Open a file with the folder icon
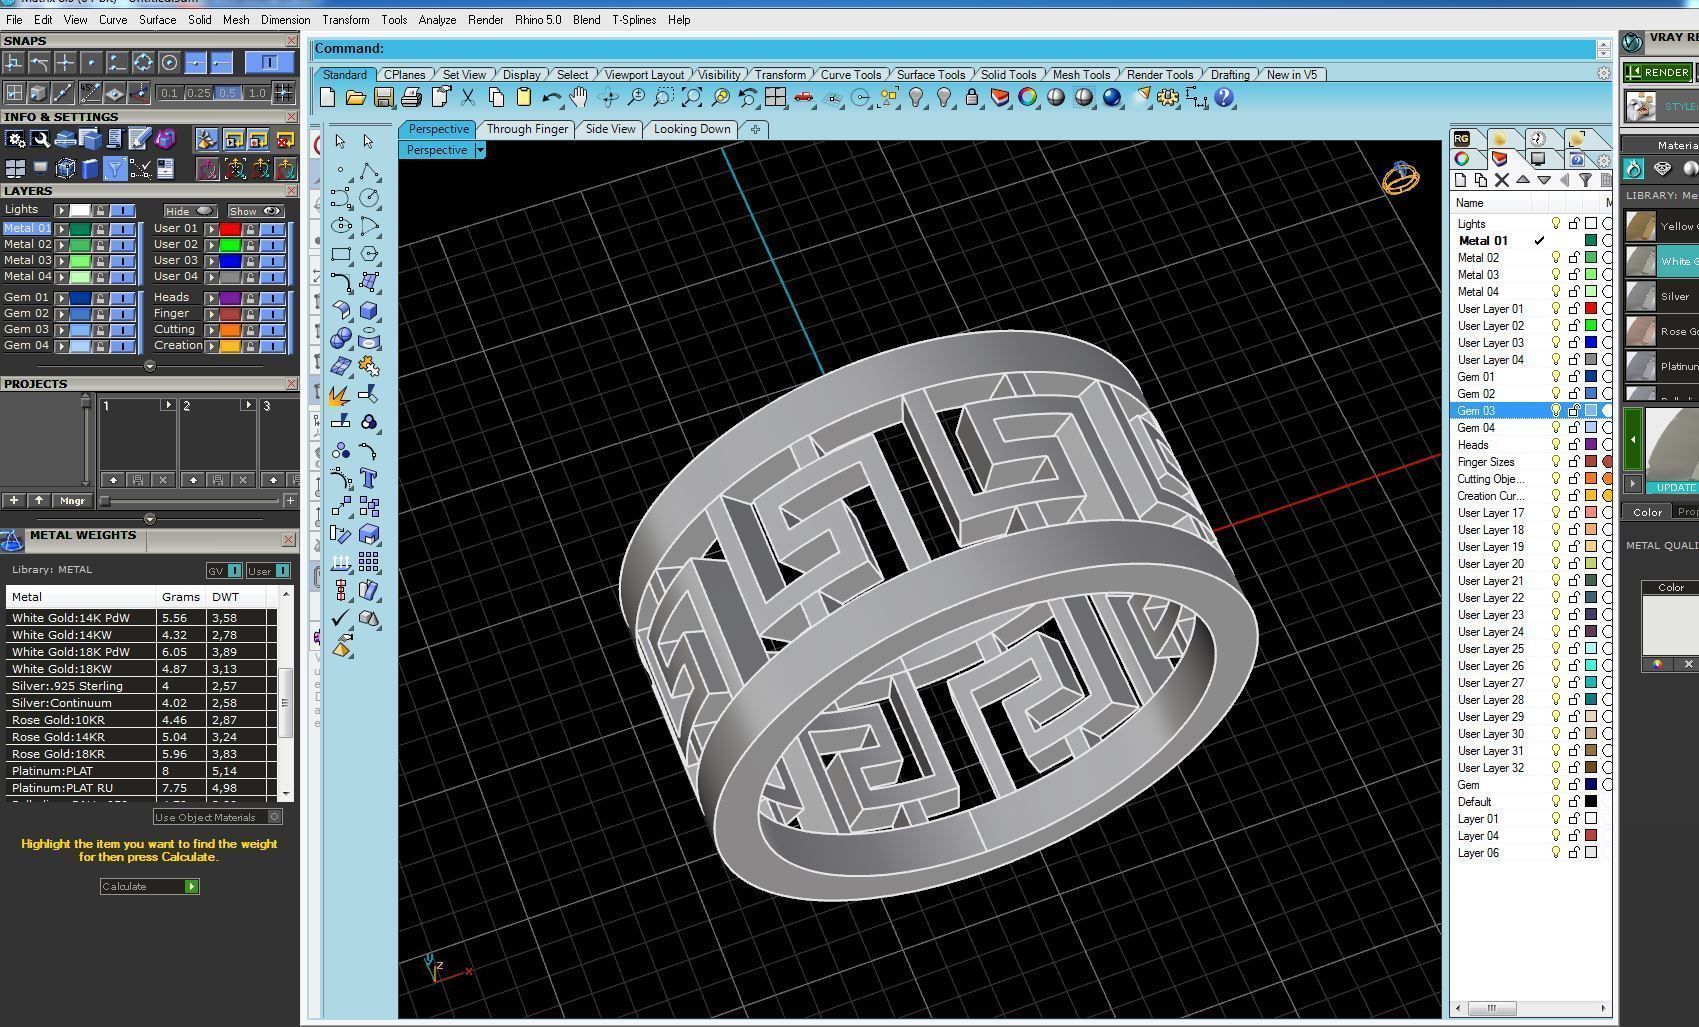Screen dimensions: 1699x1027 pos(355,98)
